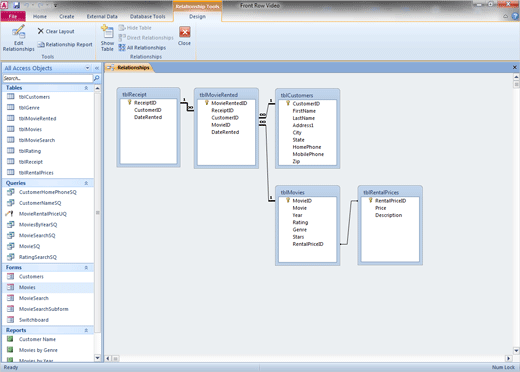Viewport: 520px width, 372px height.
Task: Open the Database Tools tab
Action: [147, 16]
